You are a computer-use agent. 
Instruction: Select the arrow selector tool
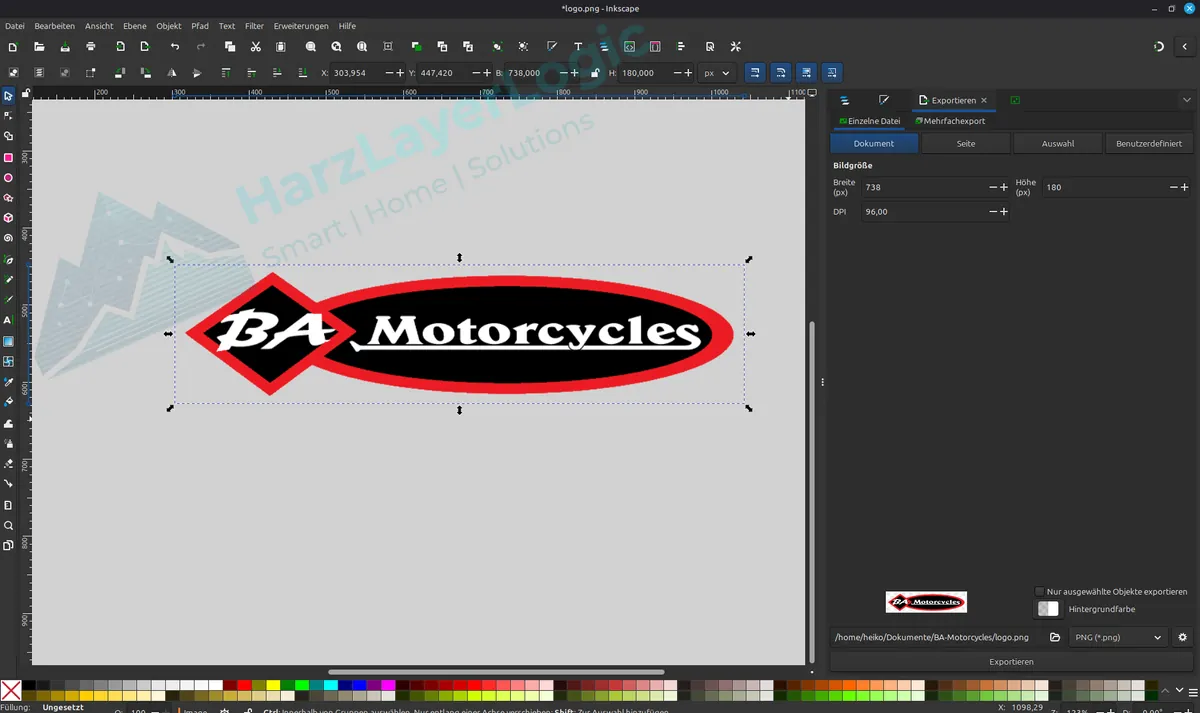coord(8,96)
